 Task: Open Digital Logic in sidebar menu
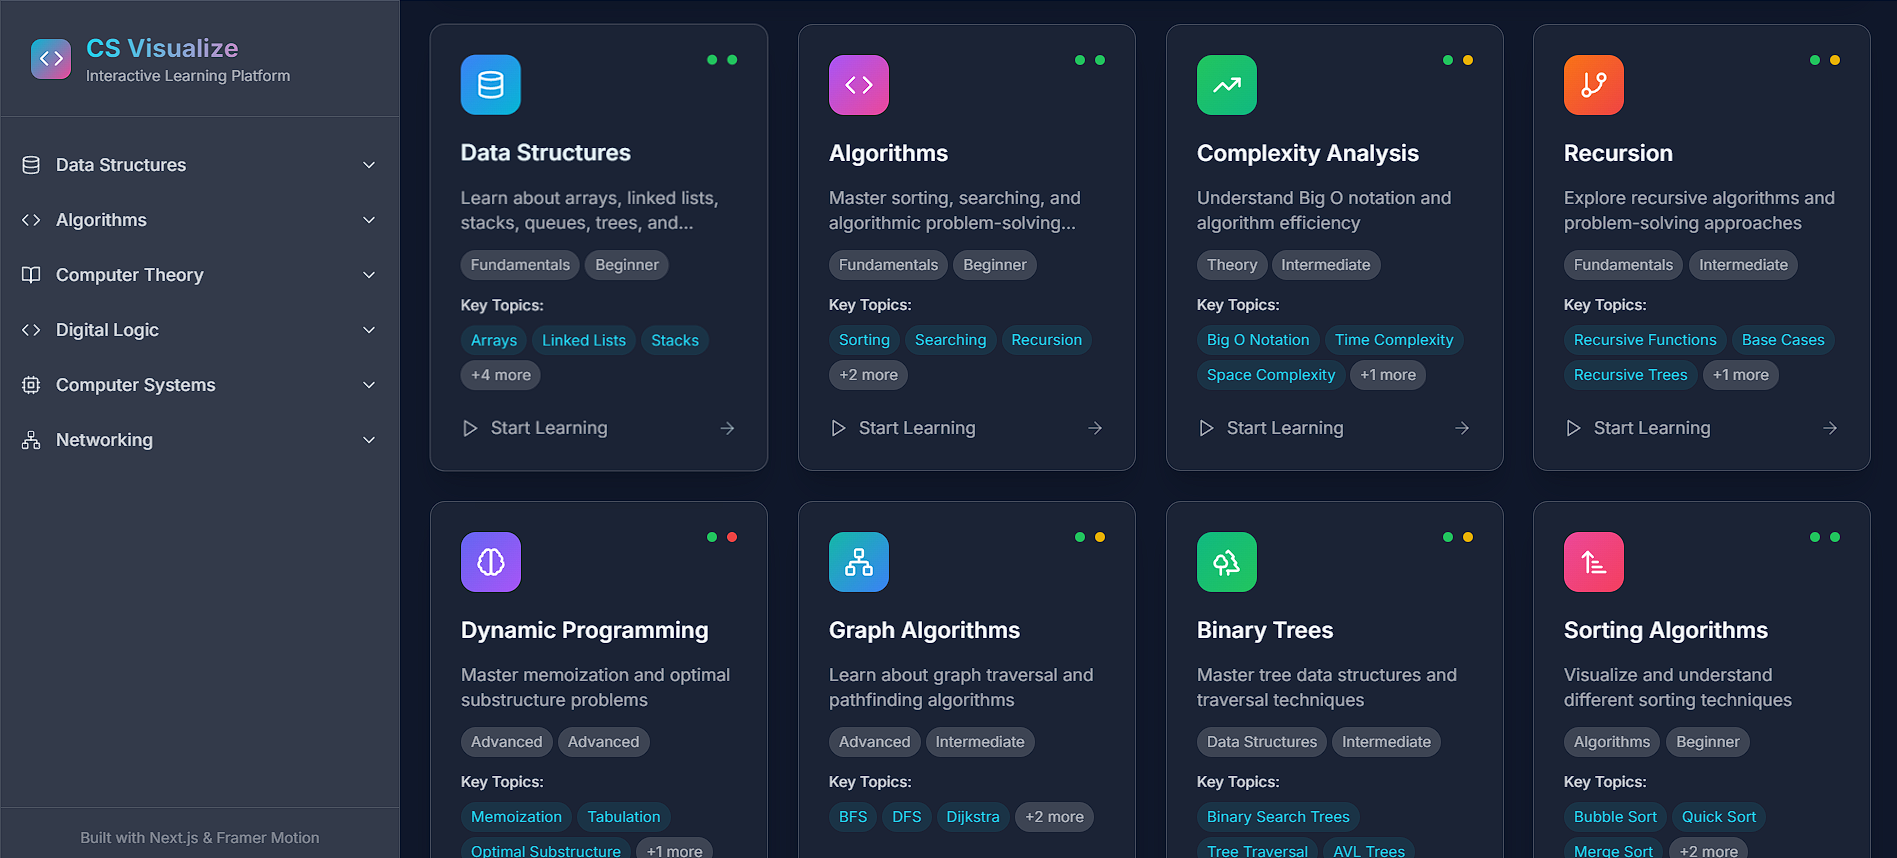click(107, 330)
